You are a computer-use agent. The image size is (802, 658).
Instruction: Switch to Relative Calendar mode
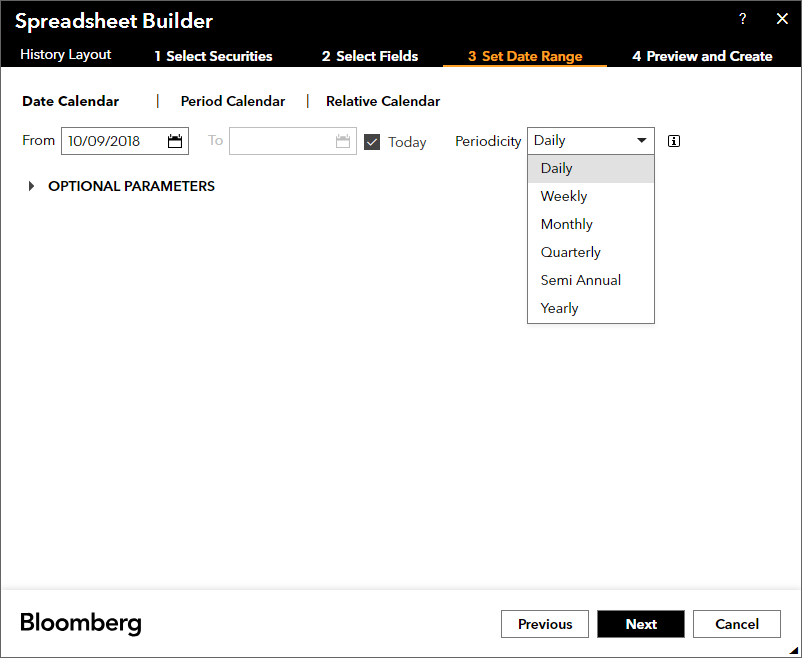[x=383, y=101]
